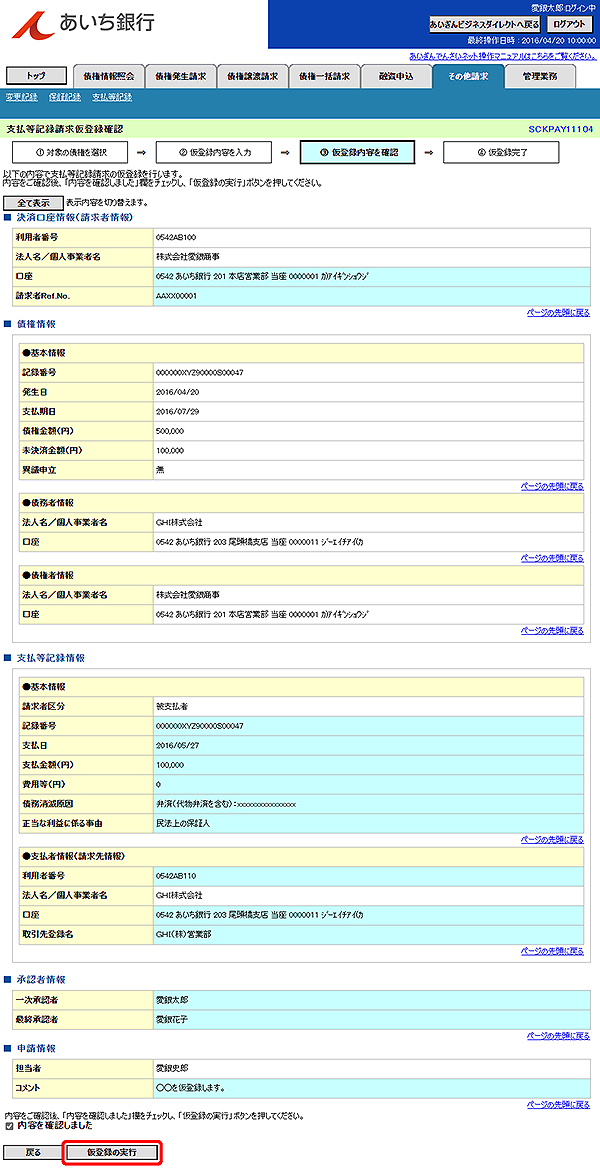
Task: Select the 請求者Ref.No. value AAXX00001
Action: (x=176, y=296)
